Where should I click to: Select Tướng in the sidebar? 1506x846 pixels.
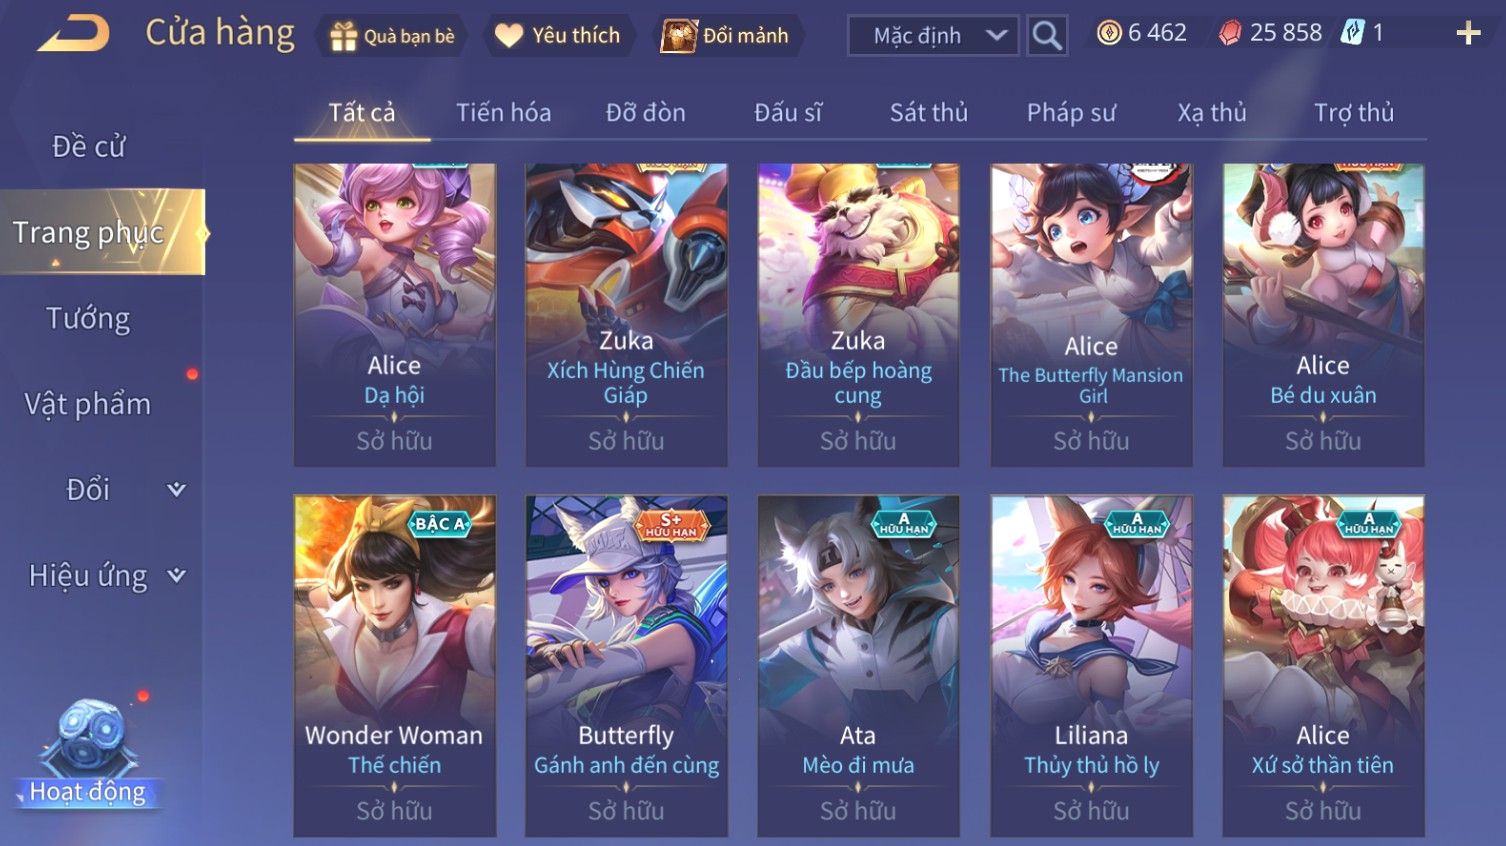click(x=88, y=319)
